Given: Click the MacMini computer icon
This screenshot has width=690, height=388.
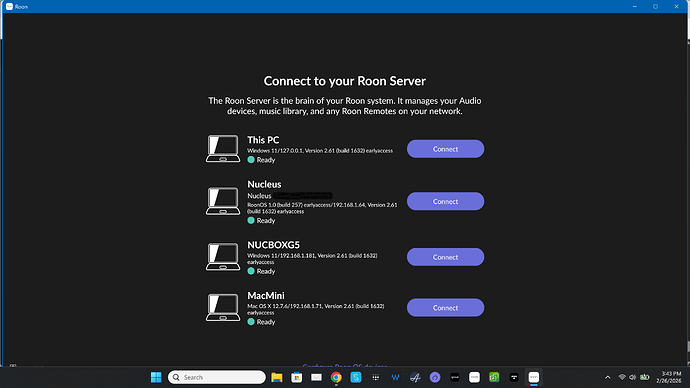Looking at the screenshot, I should [x=223, y=307].
